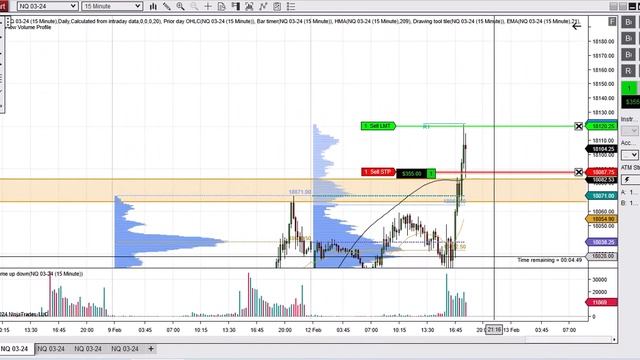
Task: Open the Acc account dropdown
Action: coord(630,155)
